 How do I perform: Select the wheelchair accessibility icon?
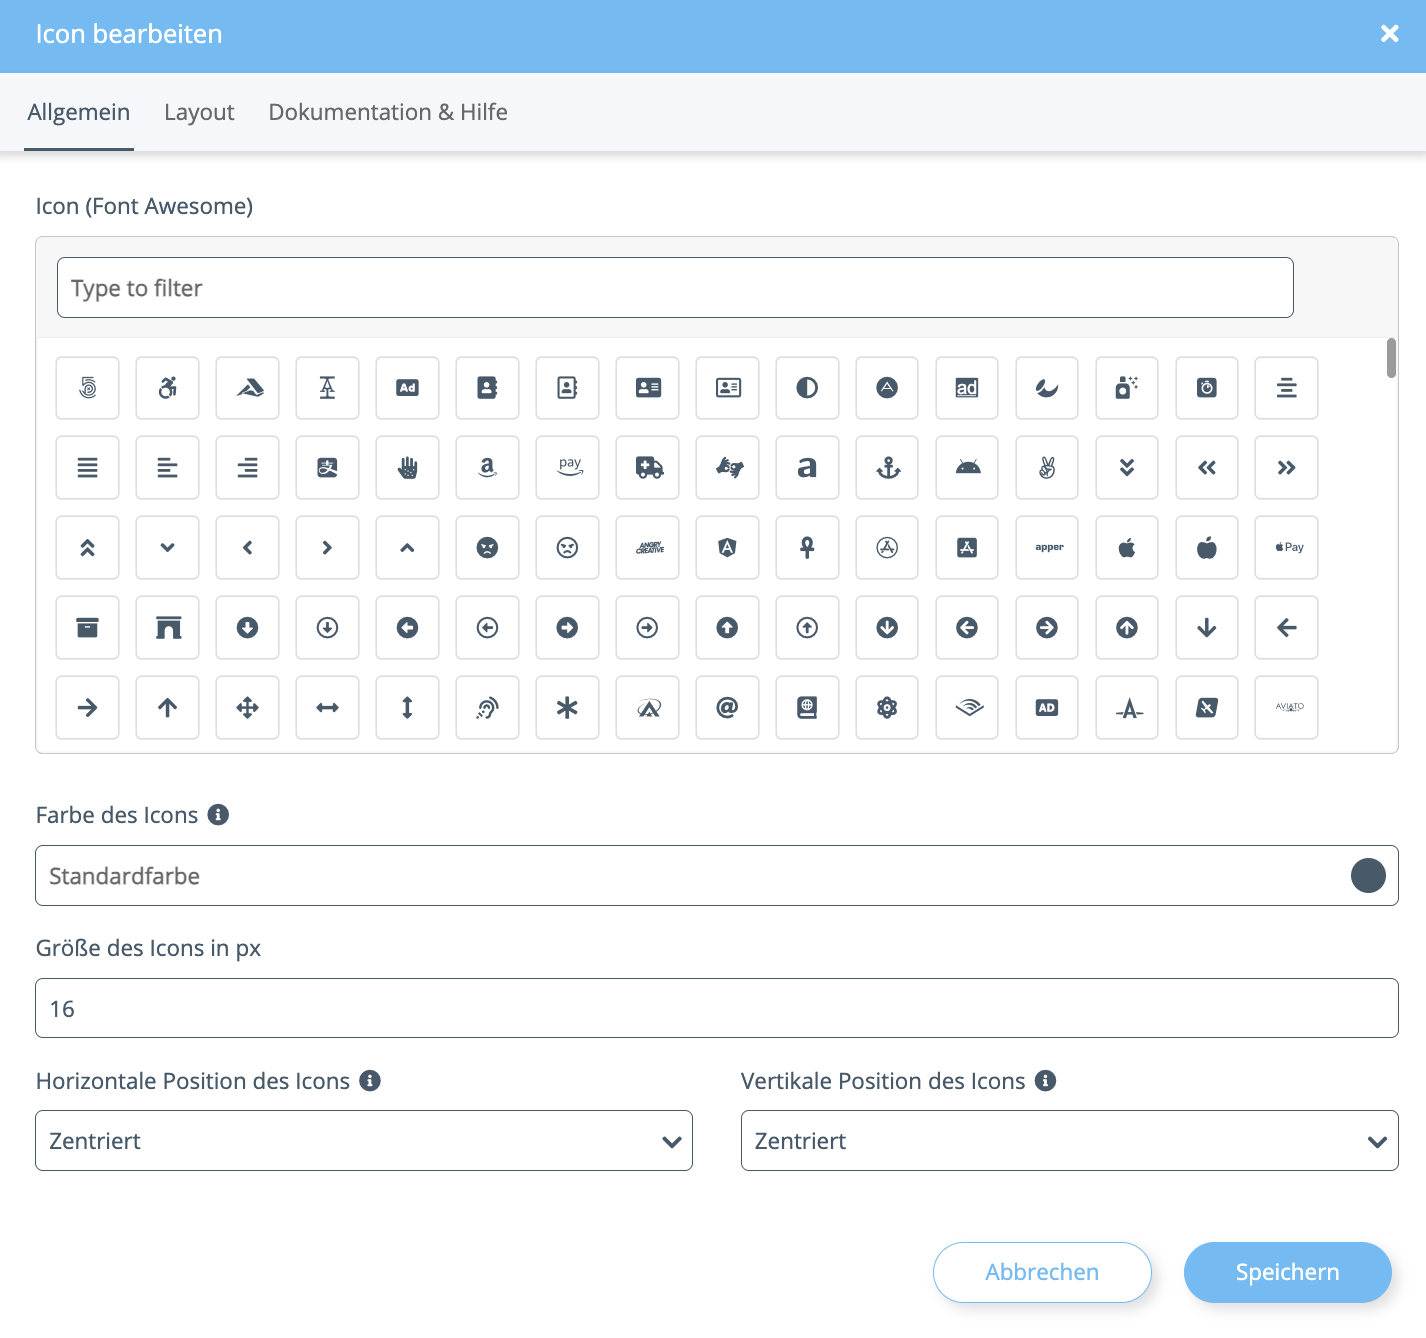pyautogui.click(x=168, y=388)
